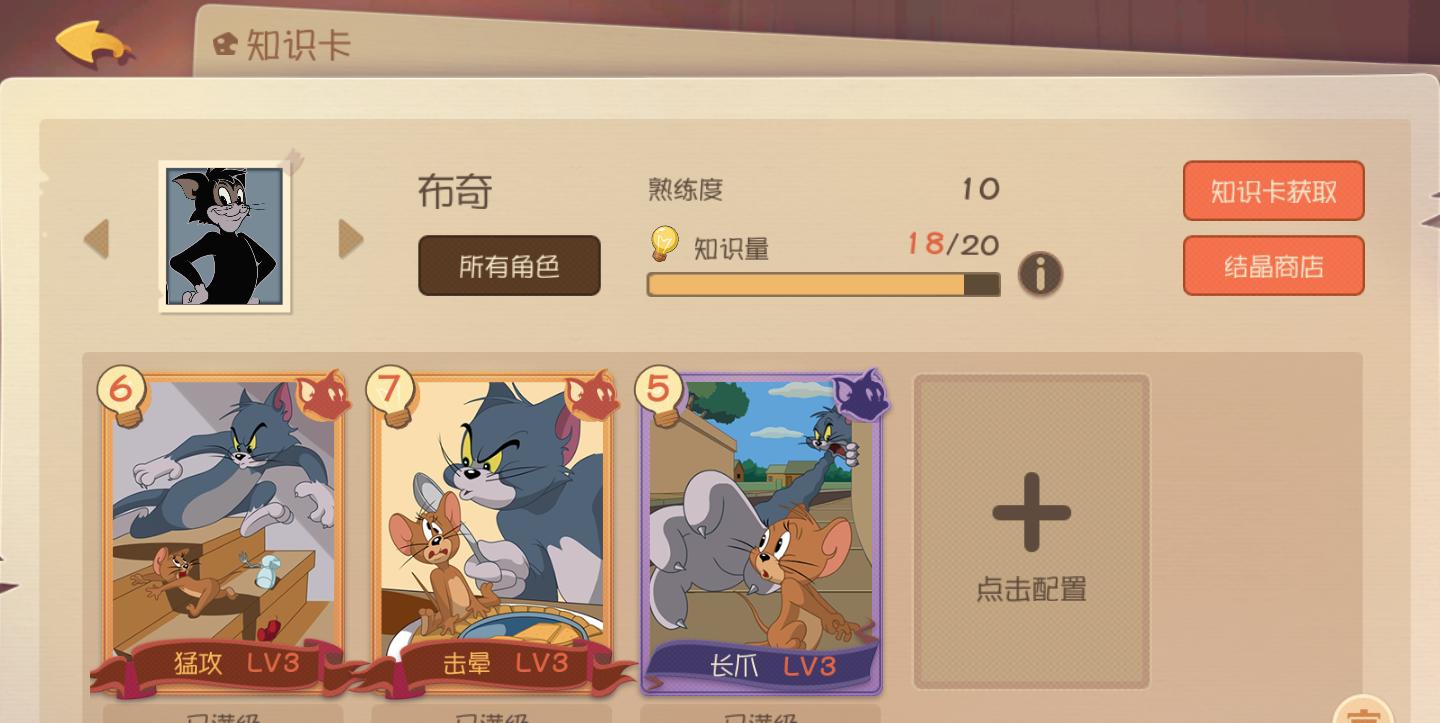Go back with the yellow arrow
1440x723 pixels.
94,43
